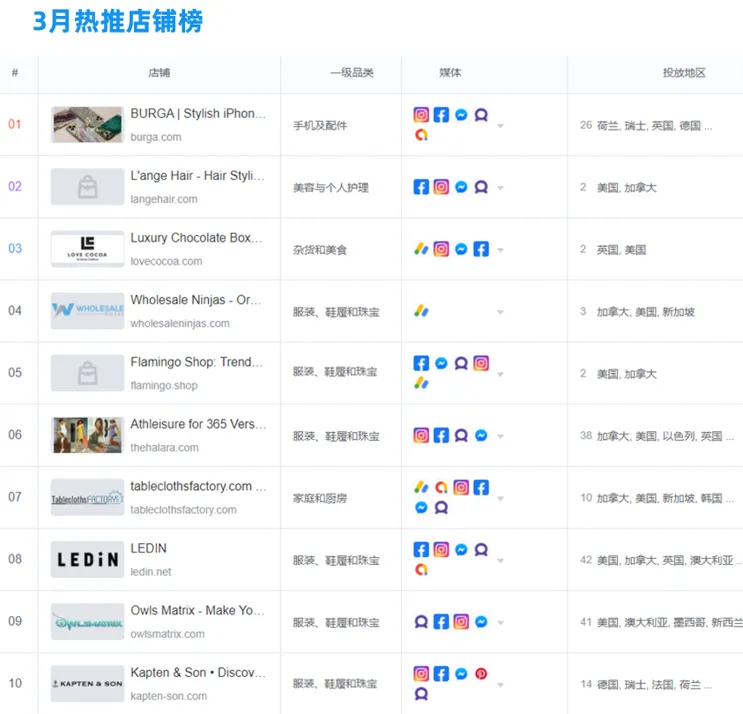Click Google Ads icon in Flamingo Shop row
This screenshot has width=743, height=714.
coord(421,383)
